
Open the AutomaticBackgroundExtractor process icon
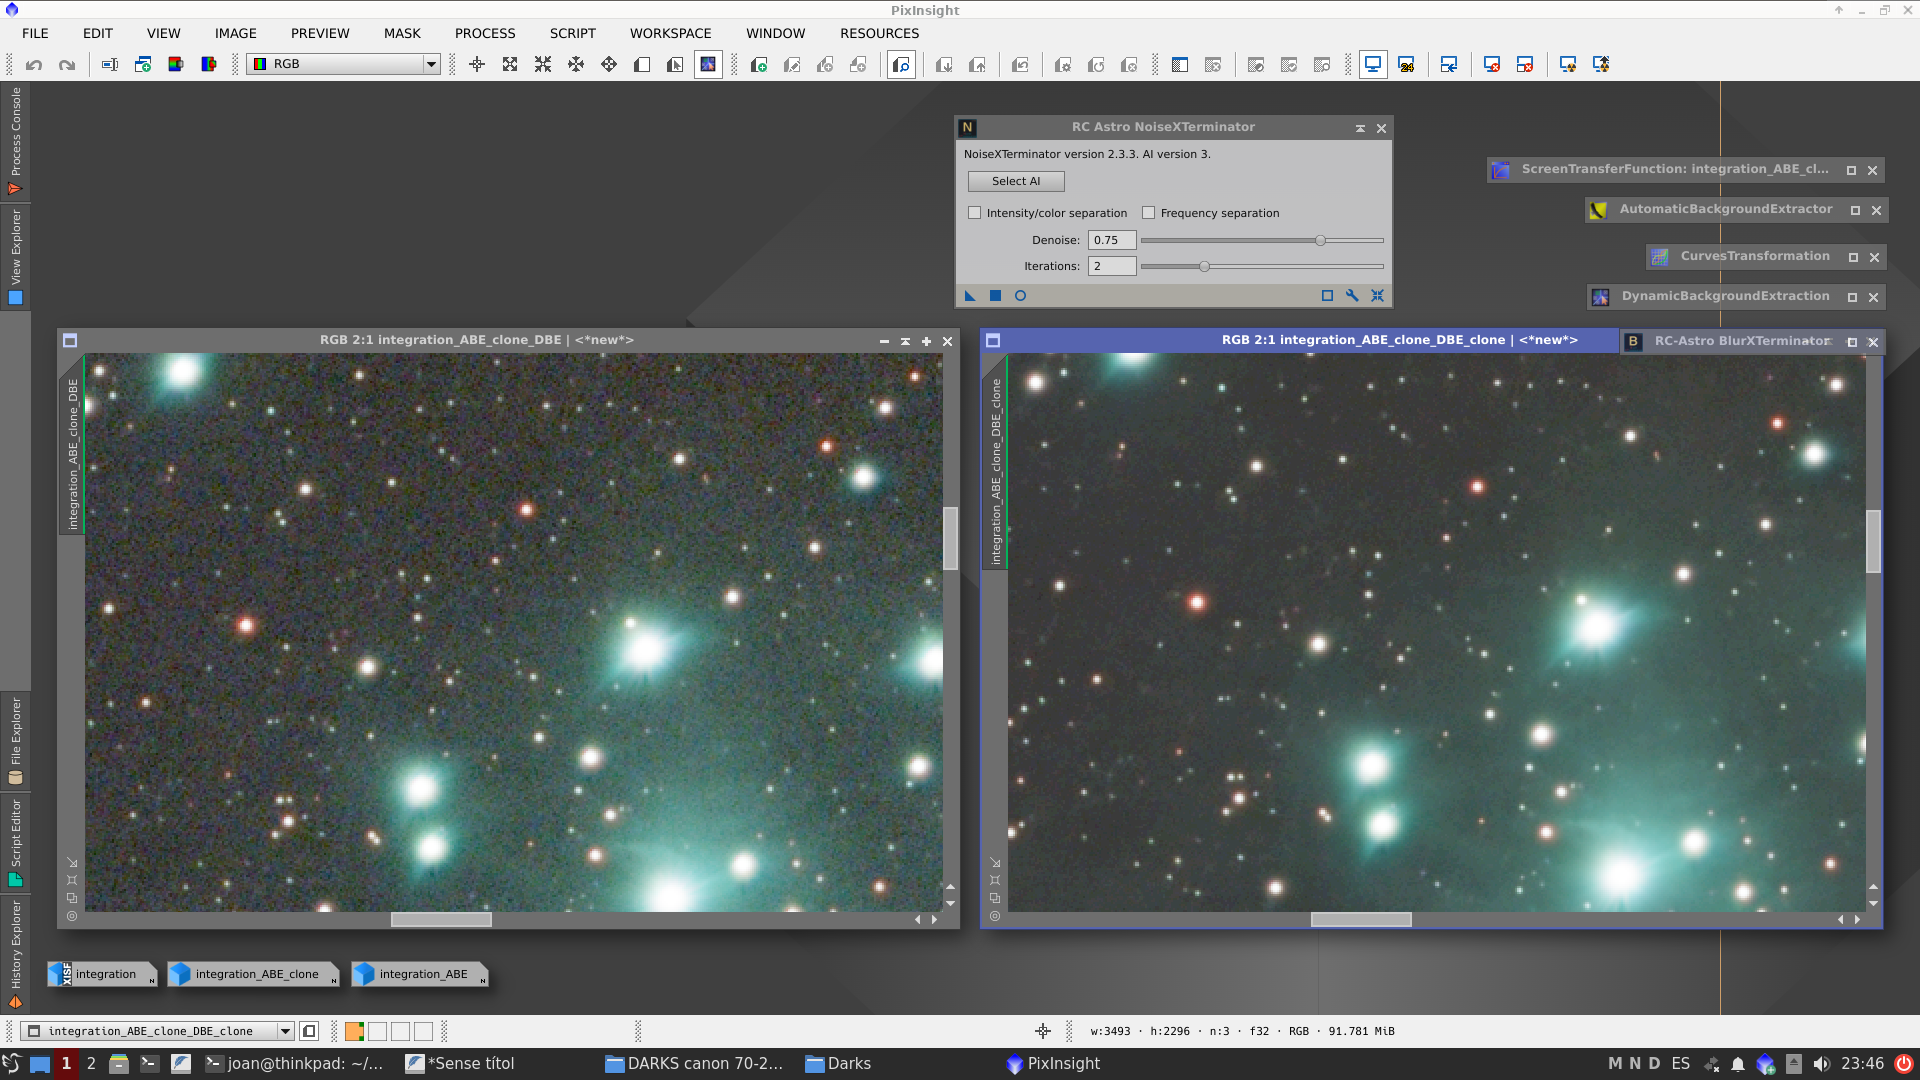click(x=1597, y=210)
